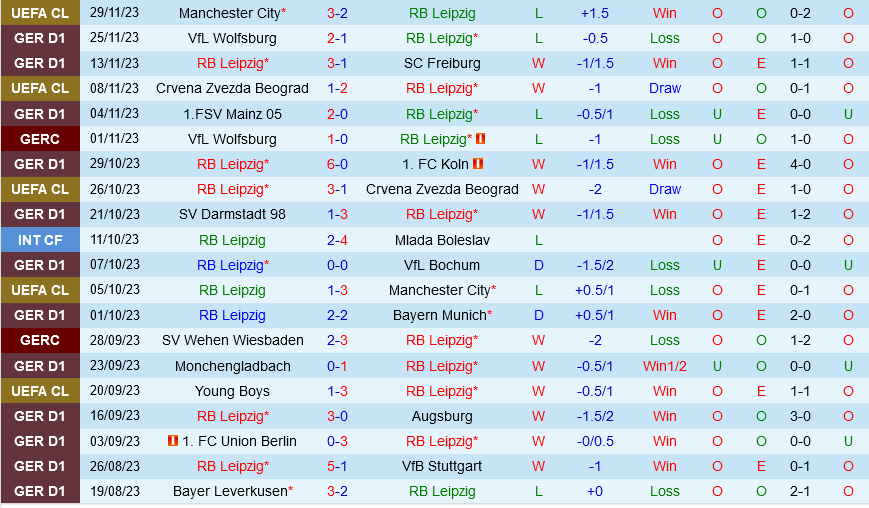Open the 1.FSV Mainz 05 team page

[x=232, y=114]
